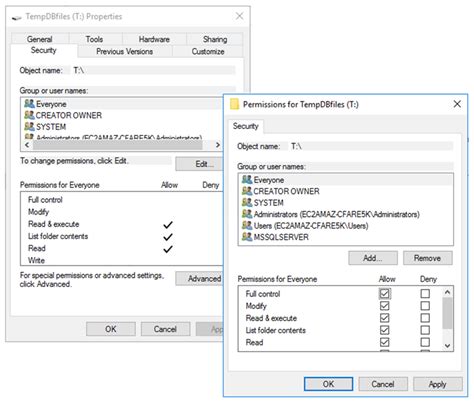Screen dimensions: 474x404
Task: Click Apply in the Permissions dialog
Action: click(438, 384)
